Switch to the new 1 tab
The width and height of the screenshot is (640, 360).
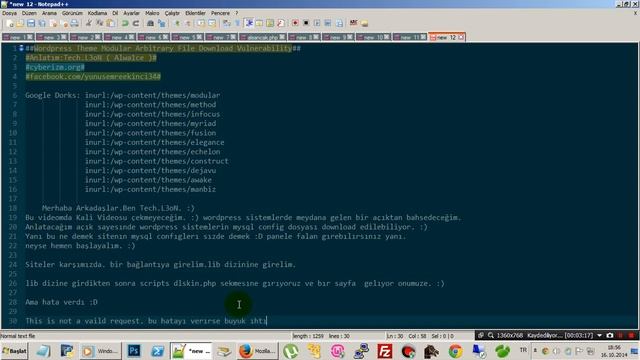[18, 37]
